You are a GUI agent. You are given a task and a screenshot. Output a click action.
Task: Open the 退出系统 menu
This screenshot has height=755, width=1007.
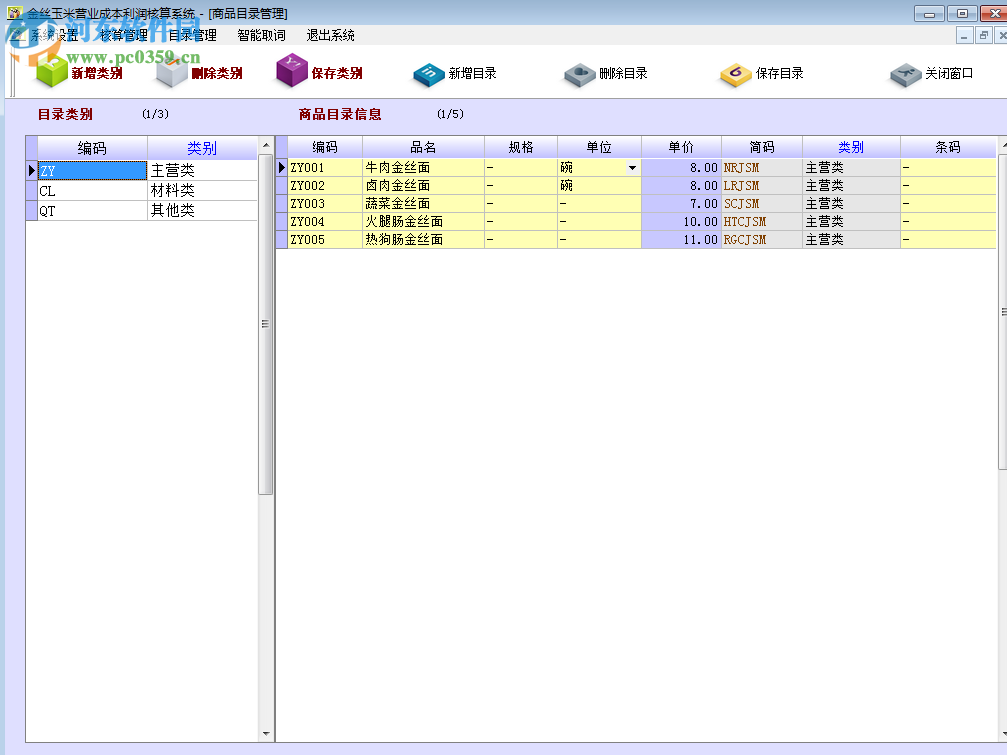tap(330, 35)
